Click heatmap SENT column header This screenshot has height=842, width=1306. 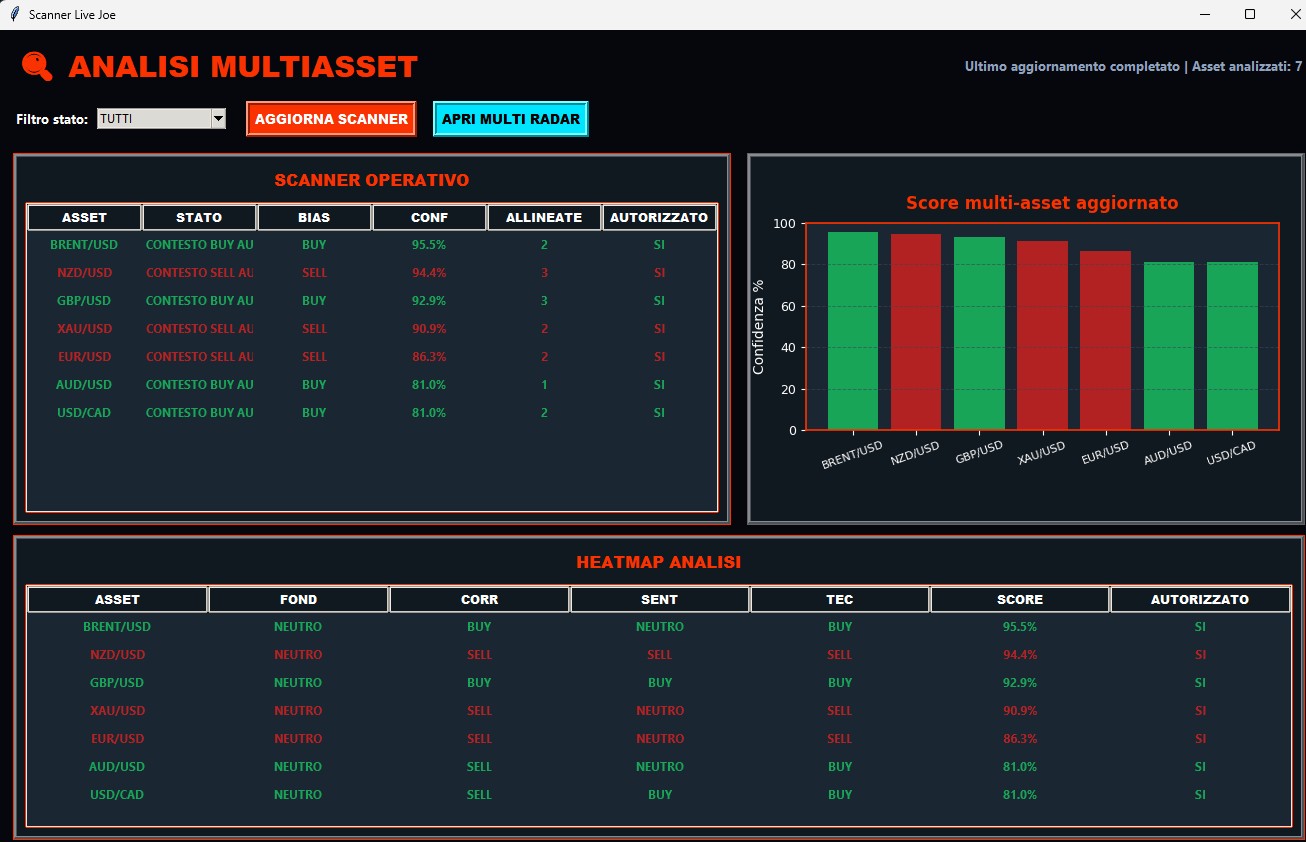[x=660, y=599]
